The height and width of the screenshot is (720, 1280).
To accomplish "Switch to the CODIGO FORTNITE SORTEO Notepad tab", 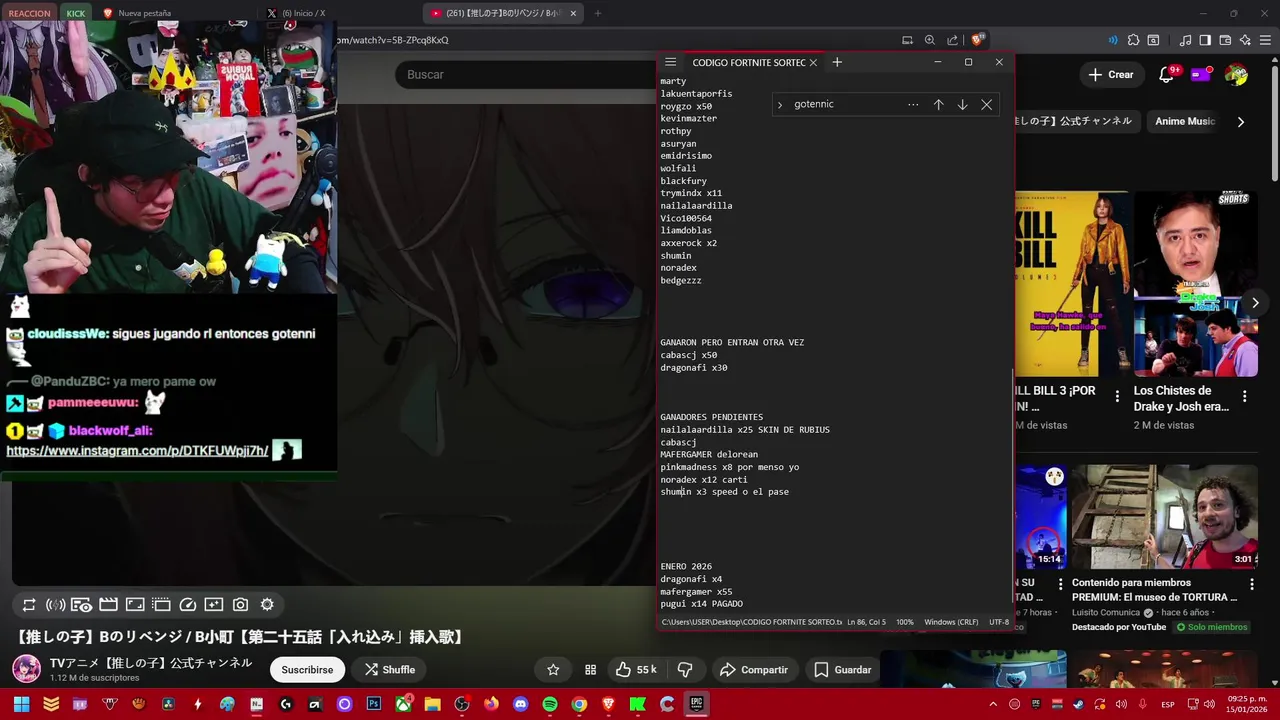I will (x=748, y=62).
